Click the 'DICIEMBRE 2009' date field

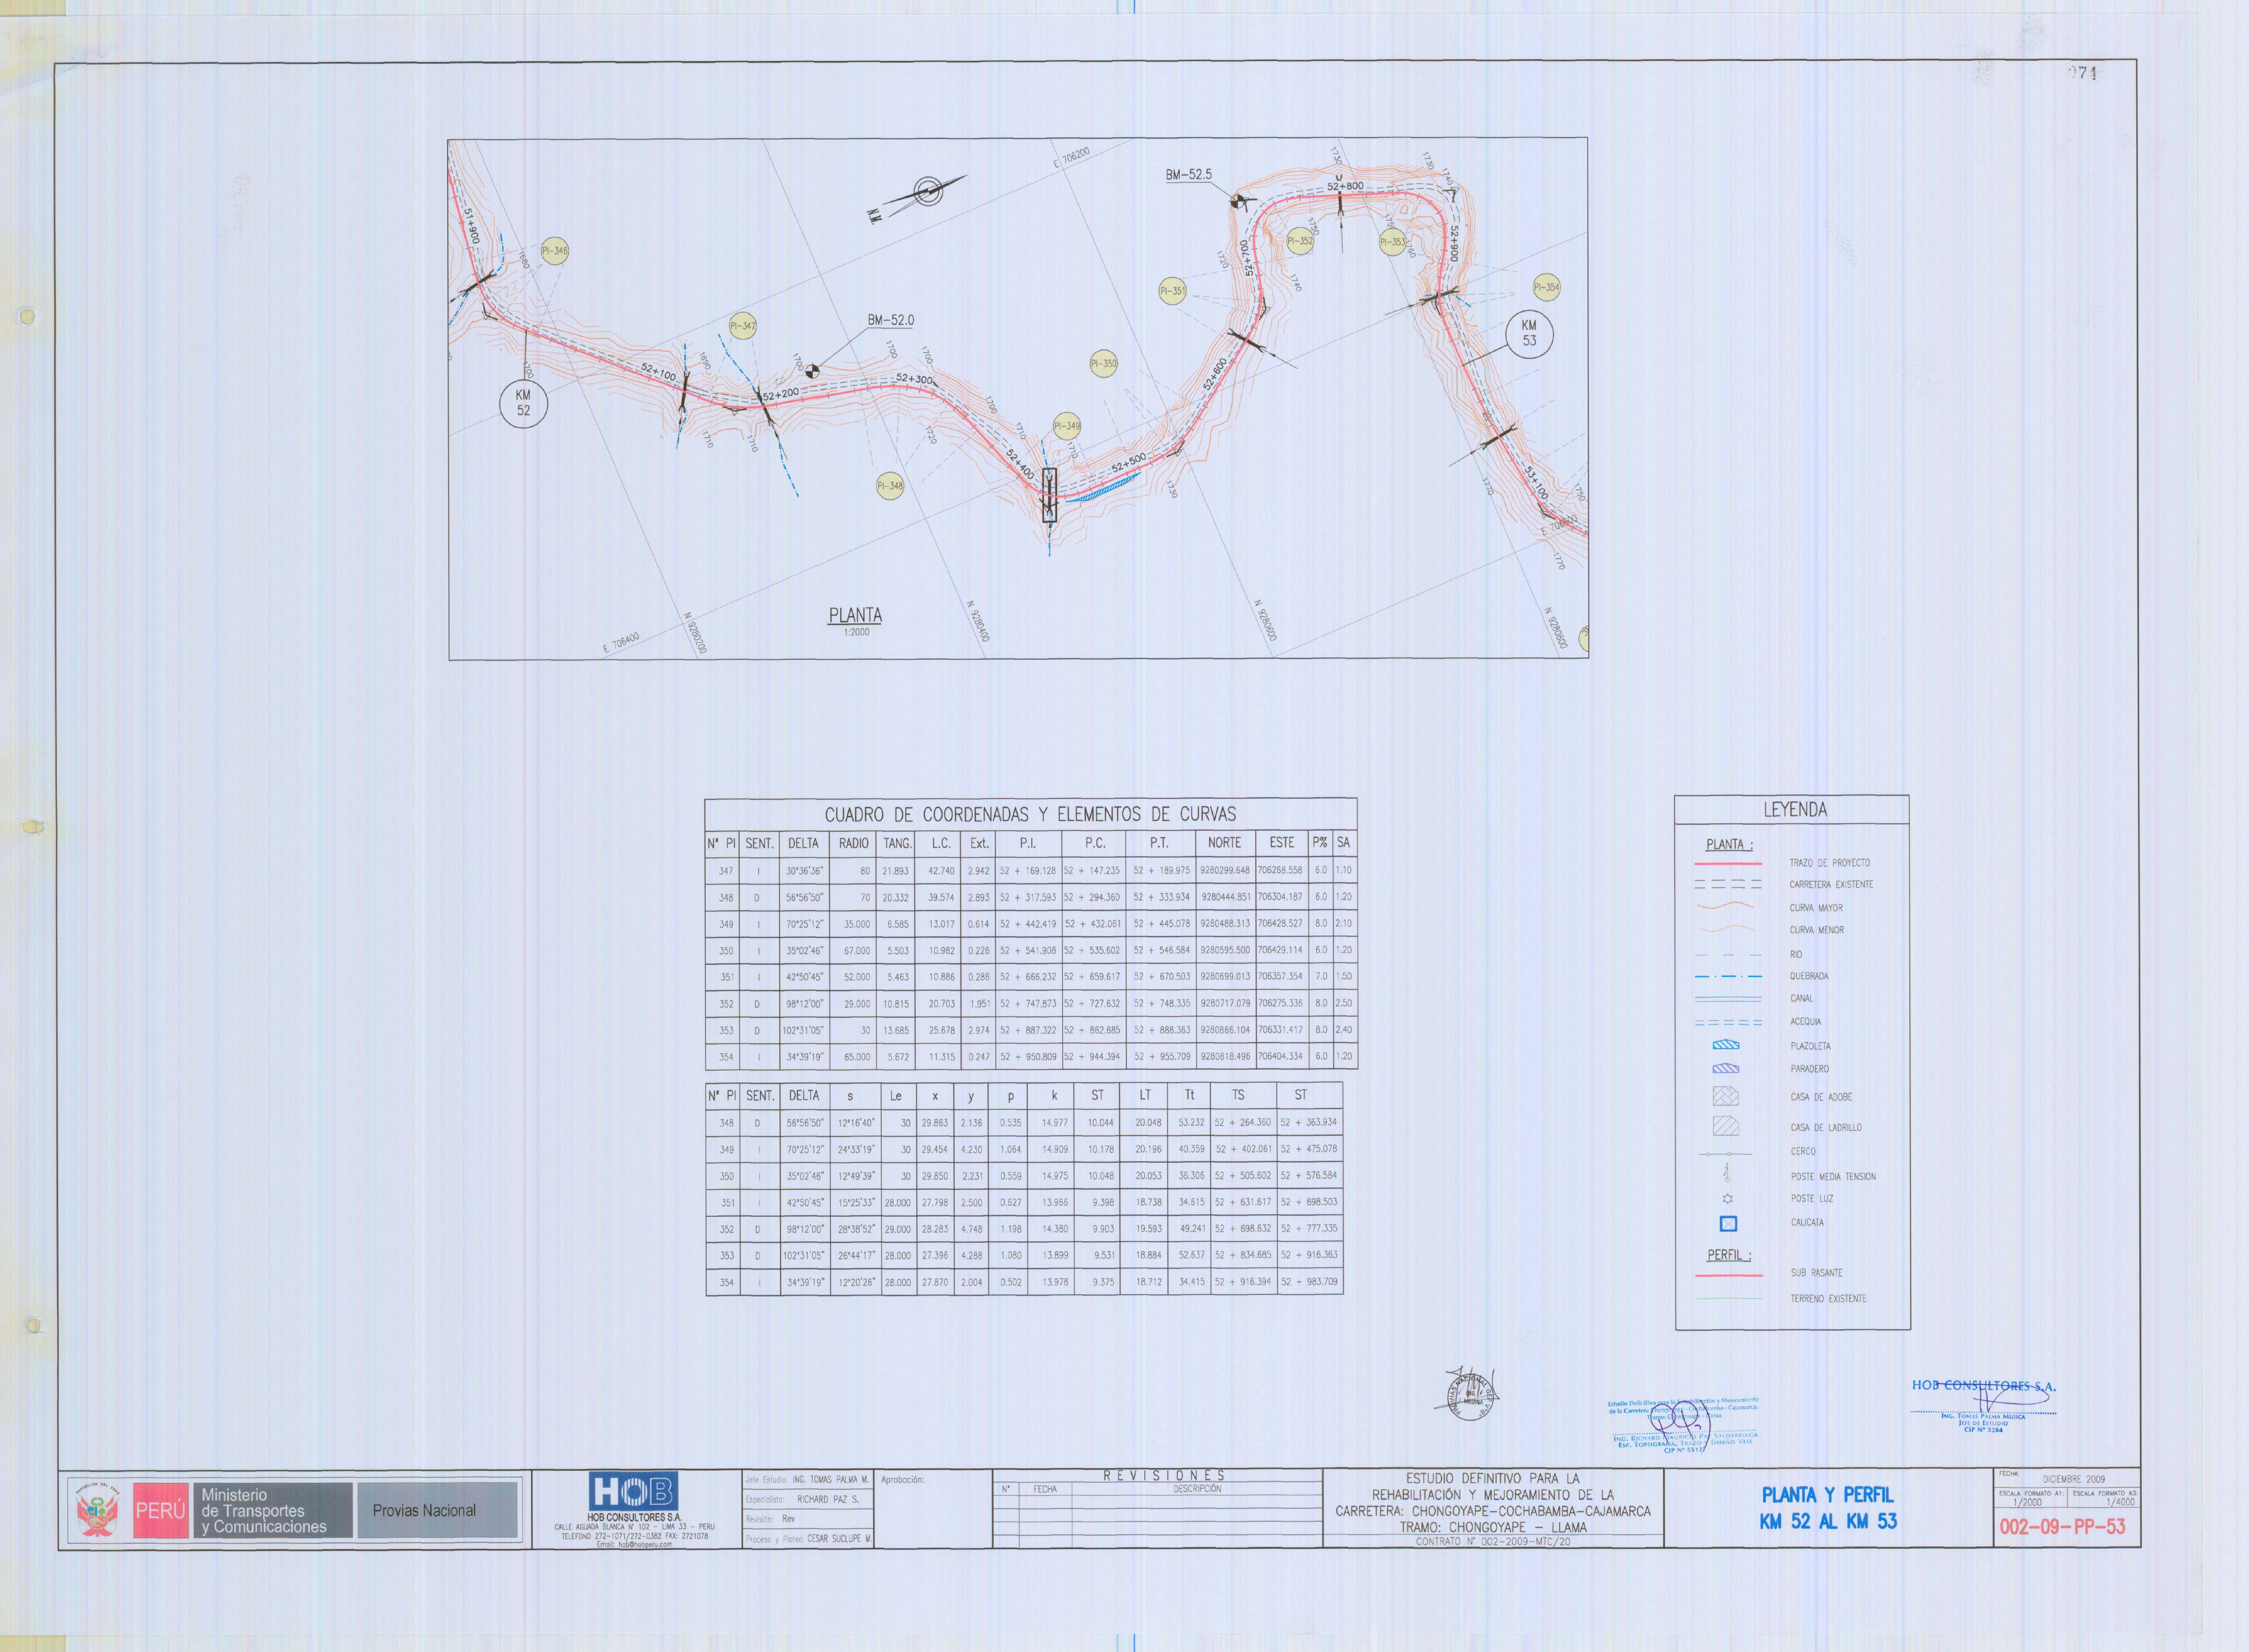(2074, 1479)
